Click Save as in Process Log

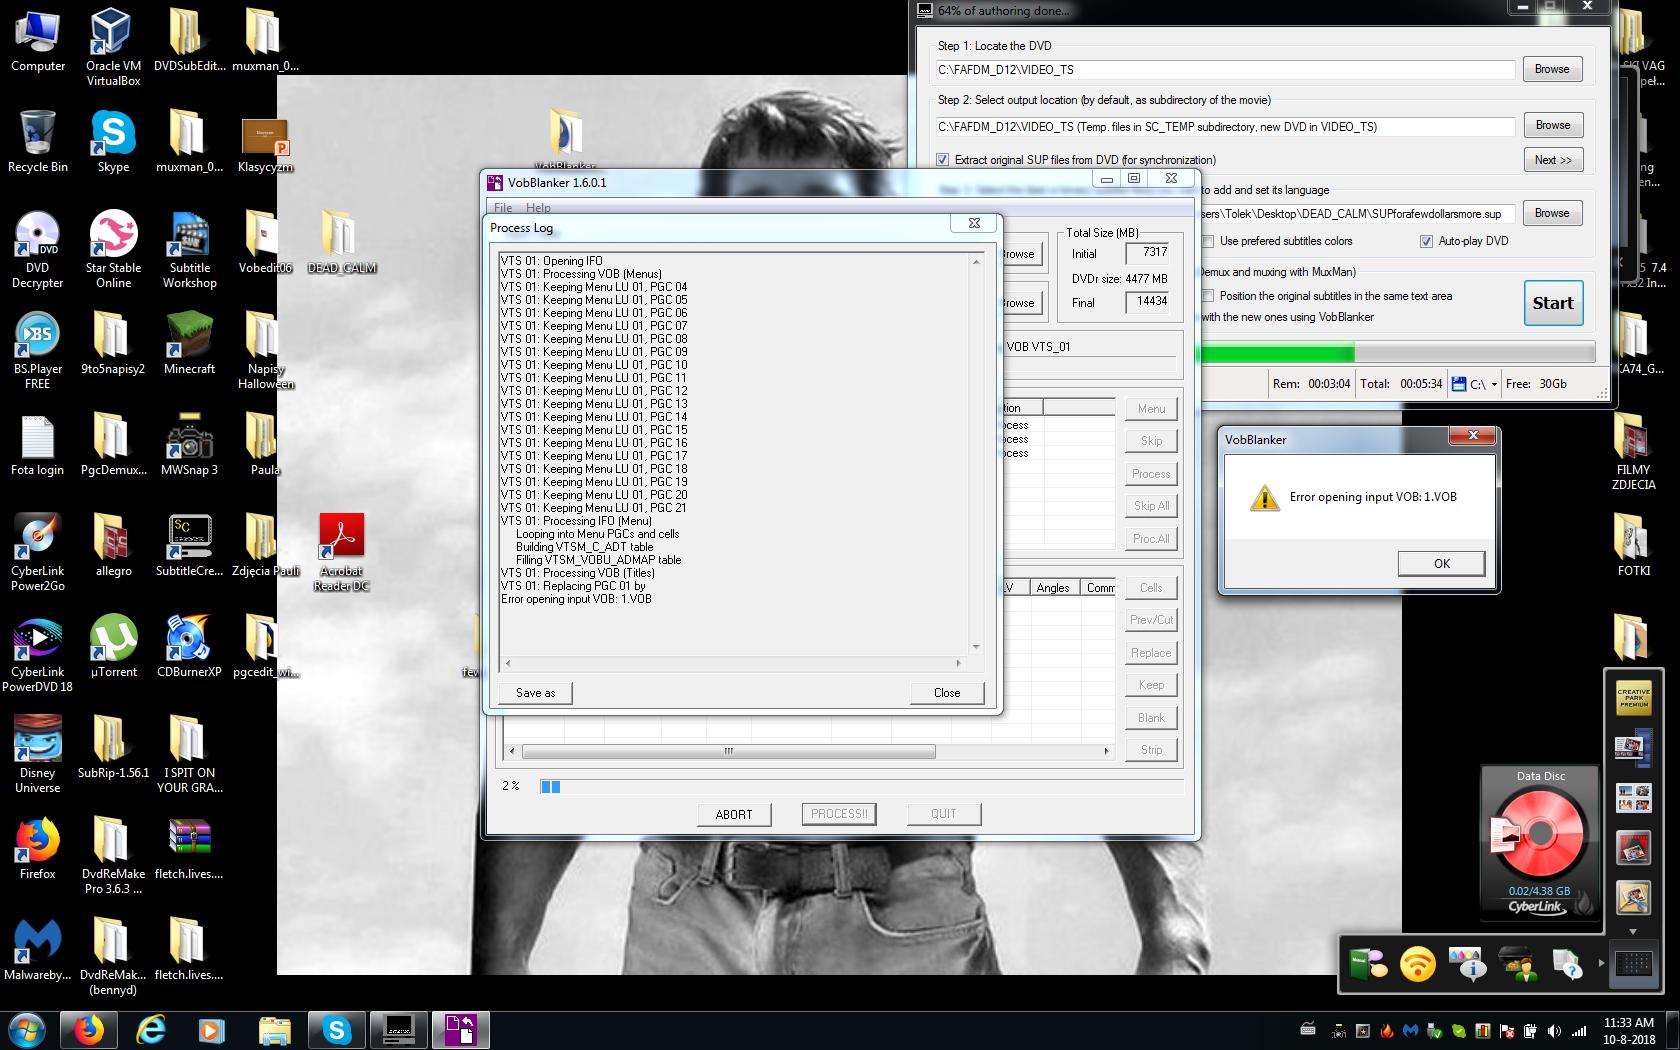[x=535, y=693]
